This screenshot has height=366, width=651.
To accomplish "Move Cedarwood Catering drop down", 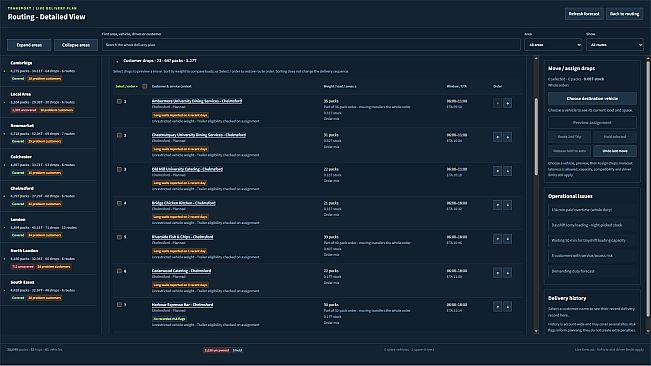I will pos(507,273).
